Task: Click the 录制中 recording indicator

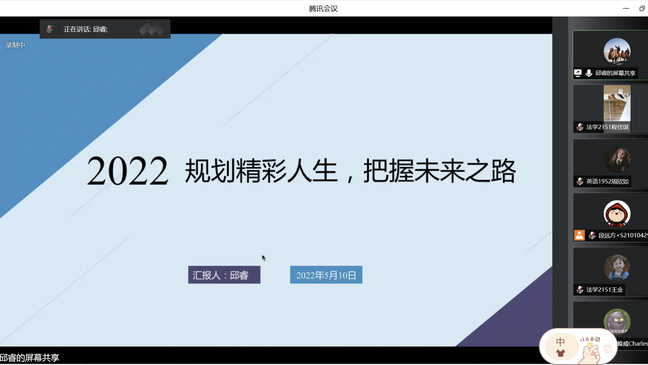Action: [15, 45]
